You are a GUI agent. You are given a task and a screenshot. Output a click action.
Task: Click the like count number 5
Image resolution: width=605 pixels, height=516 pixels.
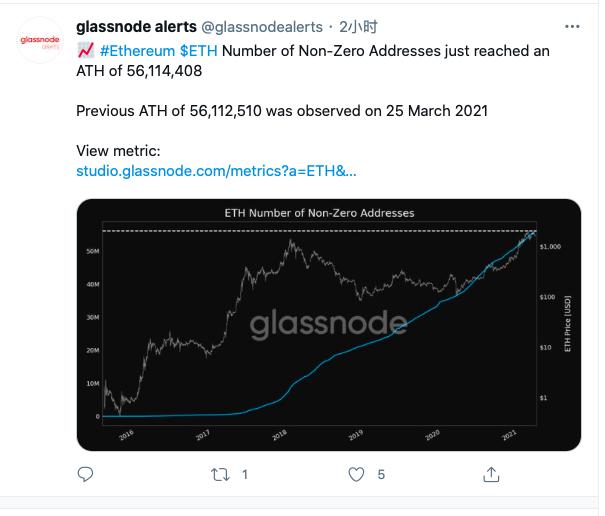(x=380, y=475)
